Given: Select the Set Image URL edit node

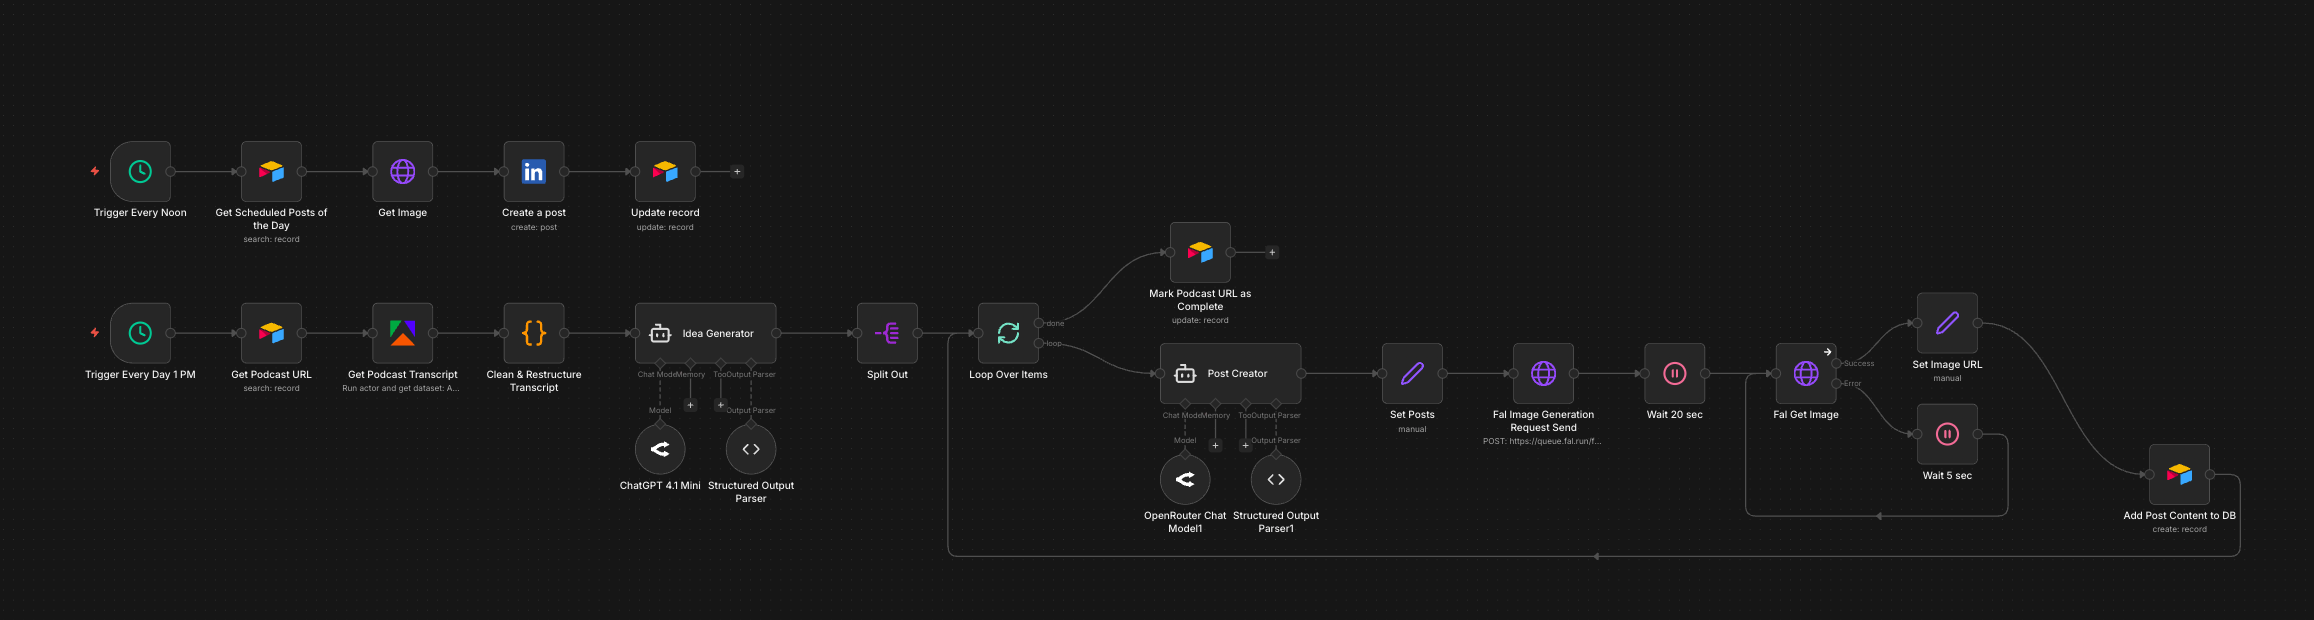Looking at the screenshot, I should point(1946,323).
